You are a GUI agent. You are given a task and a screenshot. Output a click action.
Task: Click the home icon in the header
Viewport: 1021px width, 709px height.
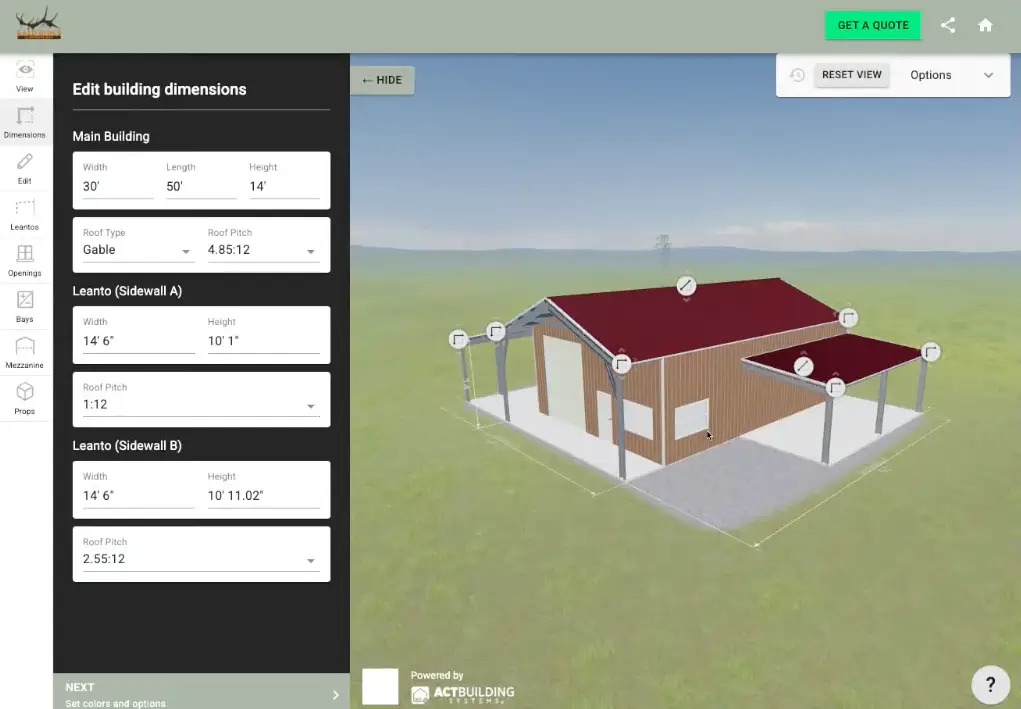pyautogui.click(x=985, y=25)
